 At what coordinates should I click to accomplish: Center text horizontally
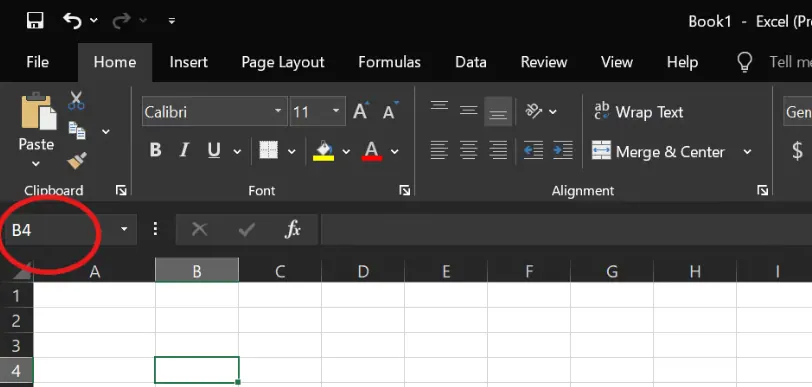469,151
